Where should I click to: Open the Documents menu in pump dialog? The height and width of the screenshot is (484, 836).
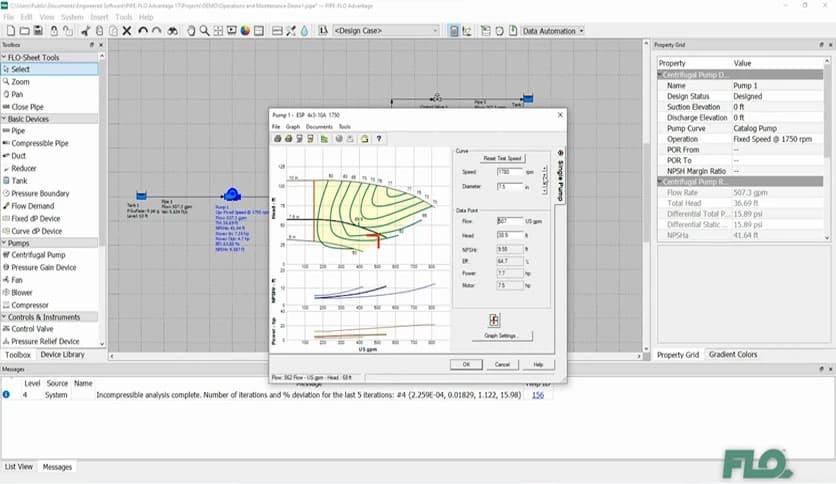coord(319,127)
